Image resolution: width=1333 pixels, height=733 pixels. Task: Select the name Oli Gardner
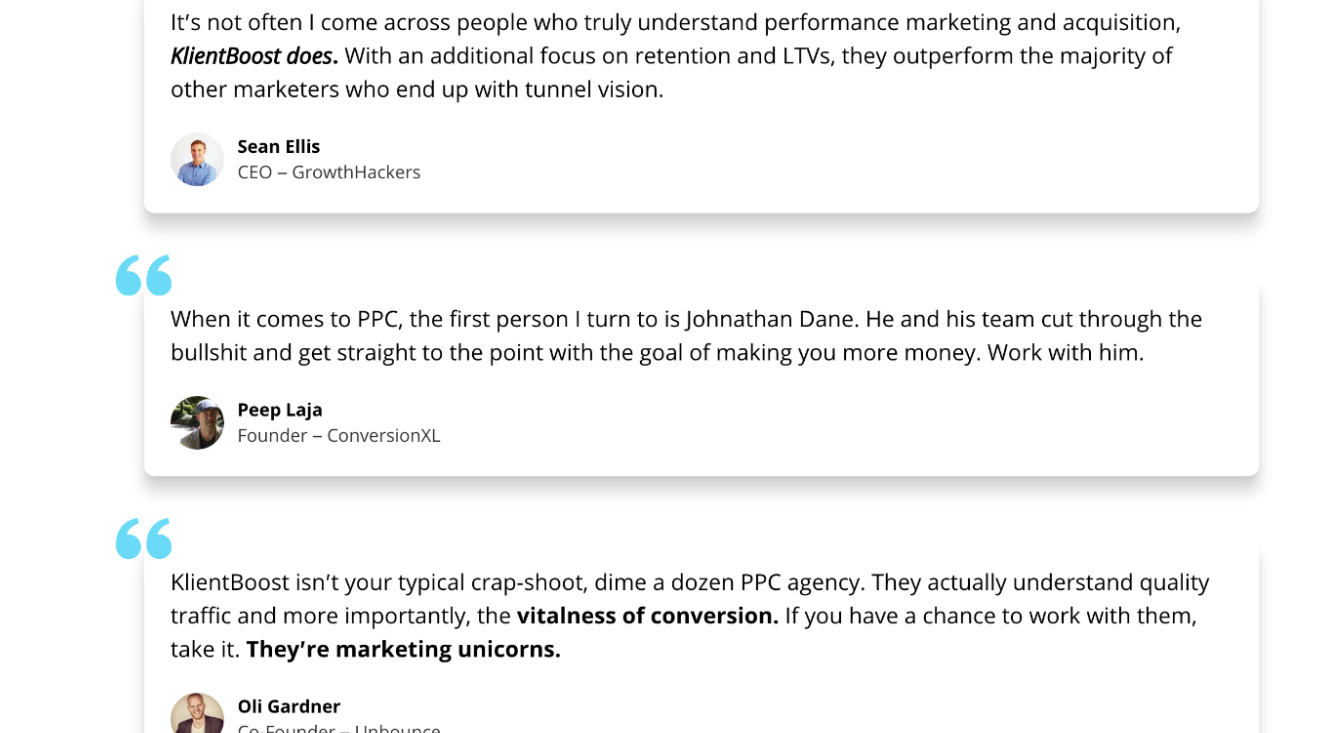coord(289,706)
